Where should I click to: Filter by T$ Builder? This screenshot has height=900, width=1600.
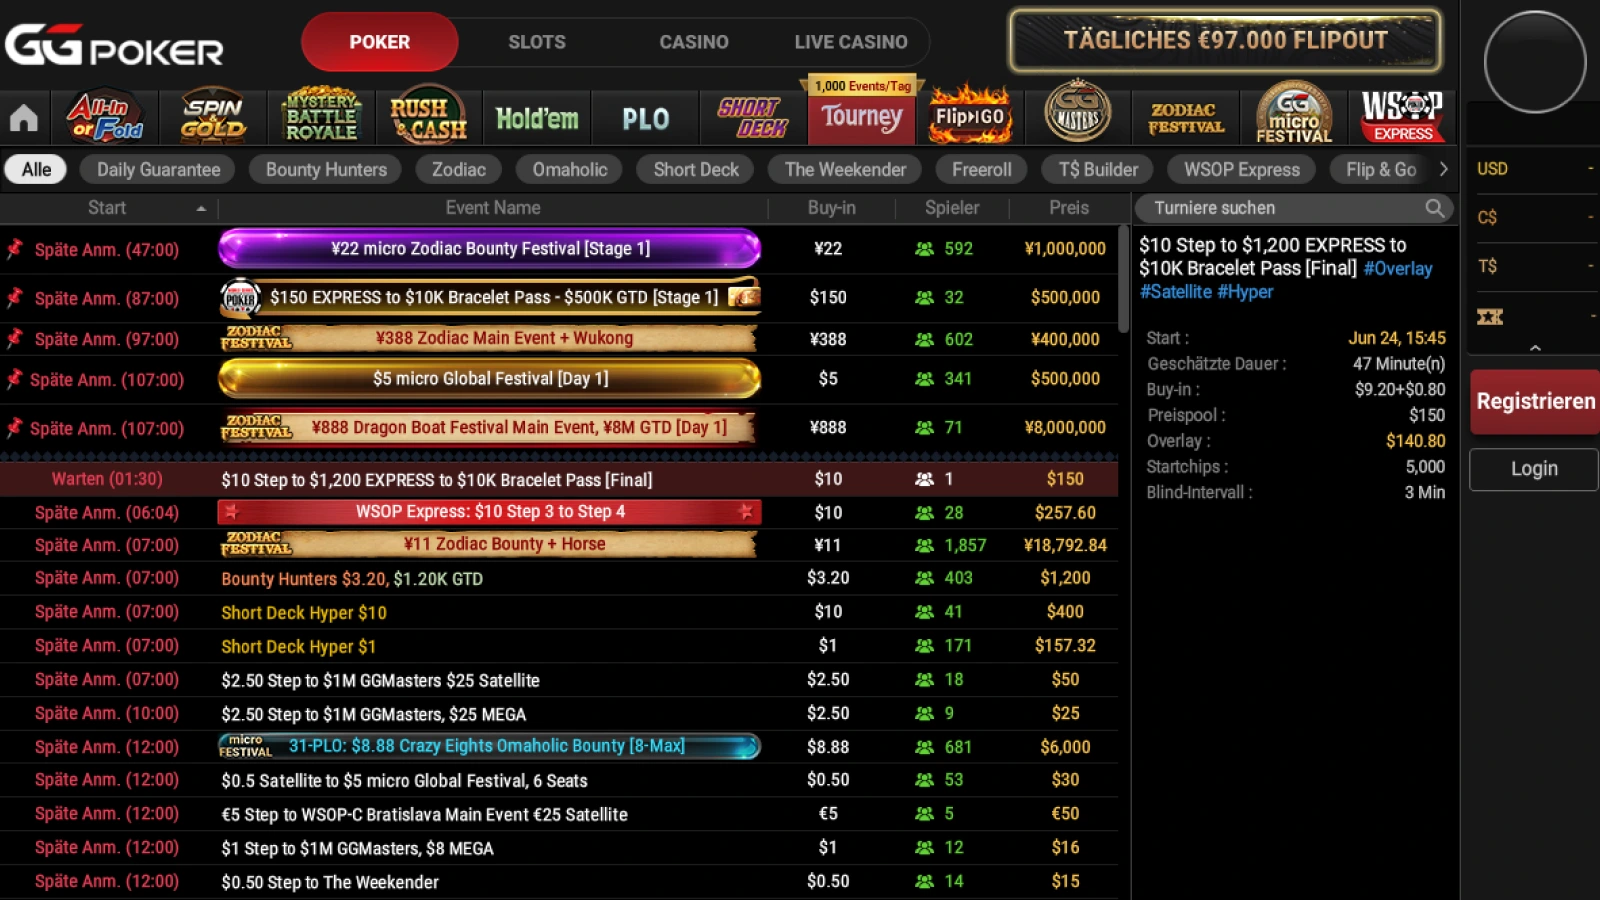[x=1098, y=169]
